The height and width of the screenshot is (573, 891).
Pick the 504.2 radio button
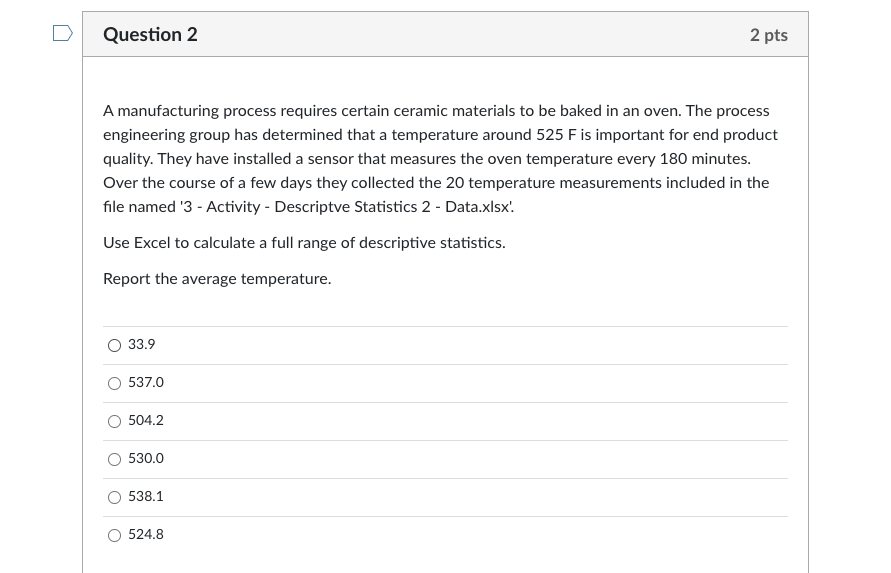pyautogui.click(x=115, y=421)
